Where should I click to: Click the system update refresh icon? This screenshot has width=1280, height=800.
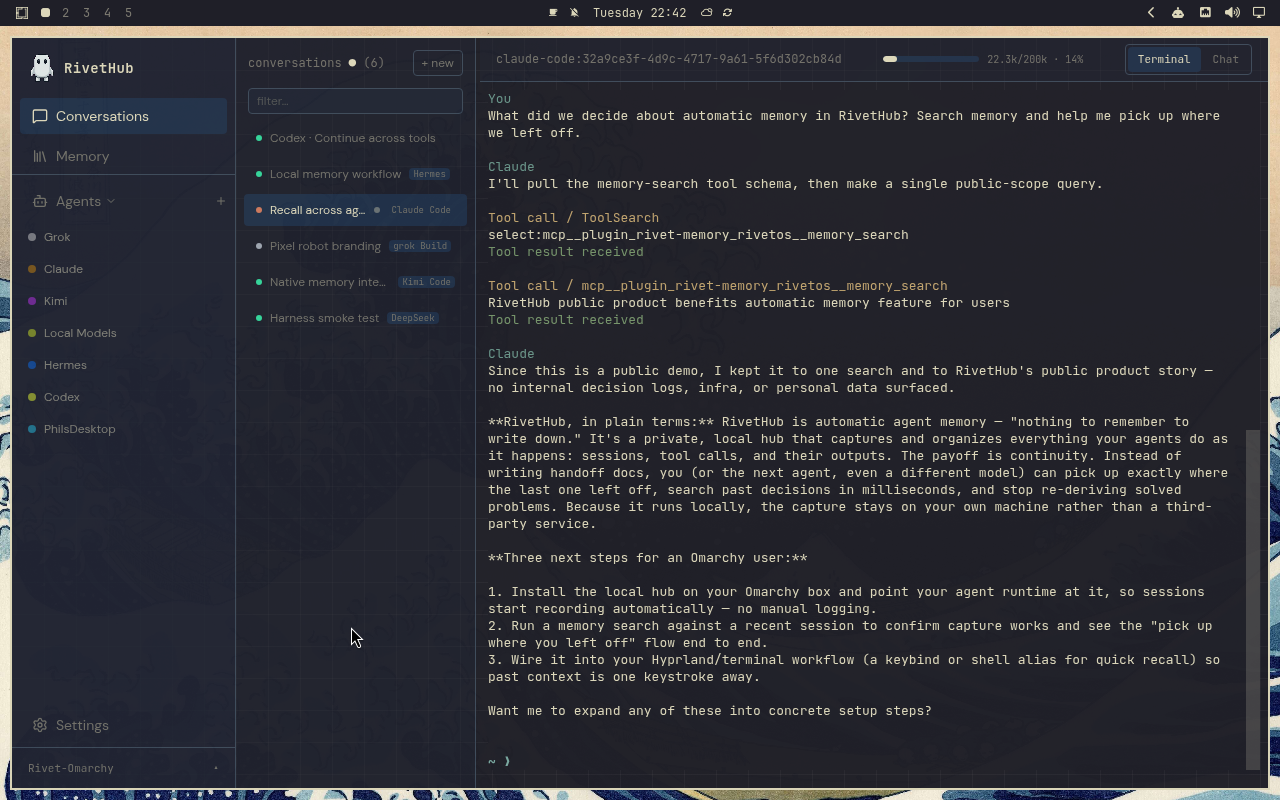coord(727,13)
